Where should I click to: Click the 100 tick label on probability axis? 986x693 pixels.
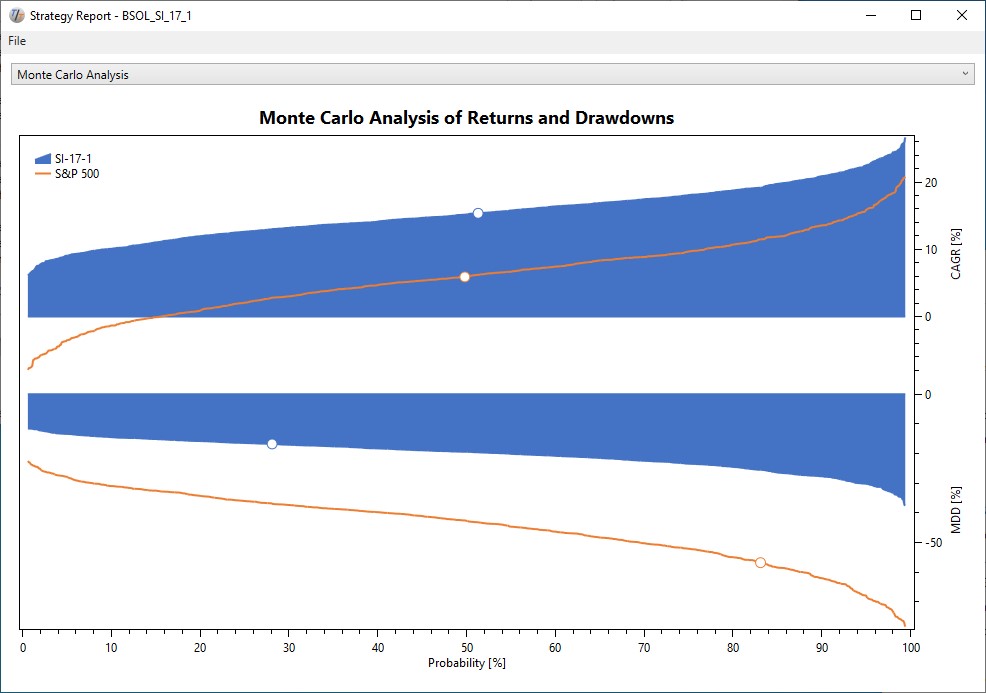point(911,648)
